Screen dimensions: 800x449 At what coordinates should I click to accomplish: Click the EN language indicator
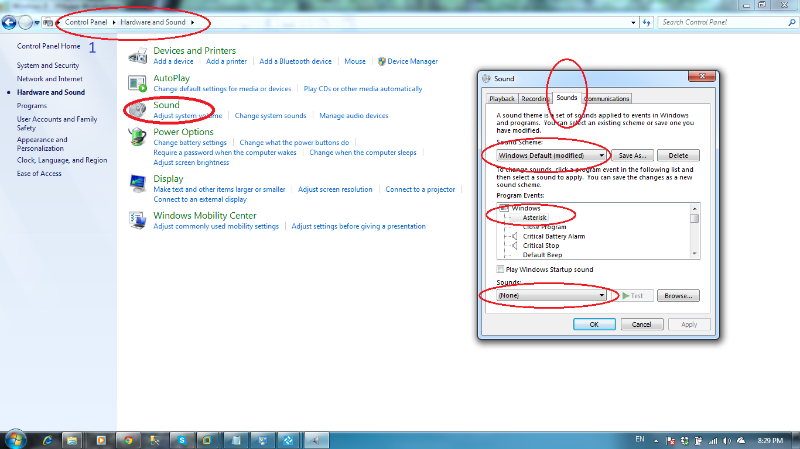pyautogui.click(x=640, y=439)
